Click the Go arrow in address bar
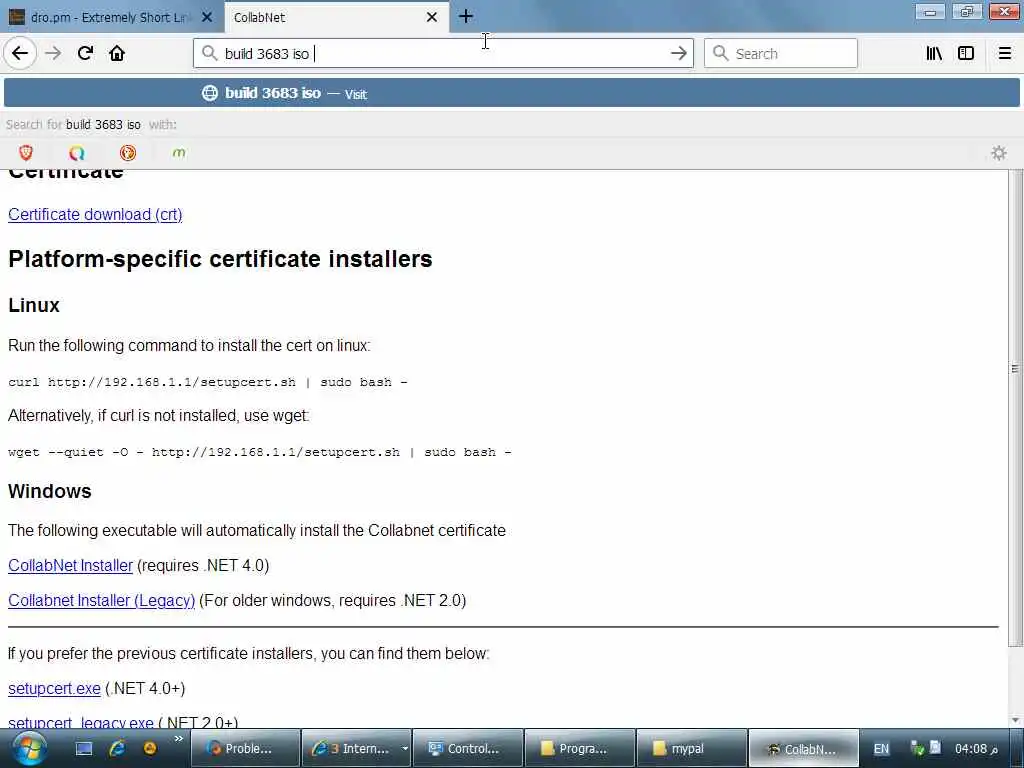Image resolution: width=1024 pixels, height=768 pixels. pyautogui.click(x=679, y=53)
